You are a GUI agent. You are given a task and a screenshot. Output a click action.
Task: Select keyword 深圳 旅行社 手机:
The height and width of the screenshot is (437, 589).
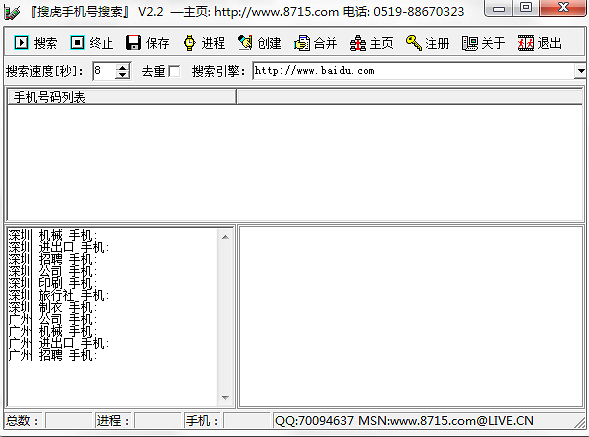59,295
